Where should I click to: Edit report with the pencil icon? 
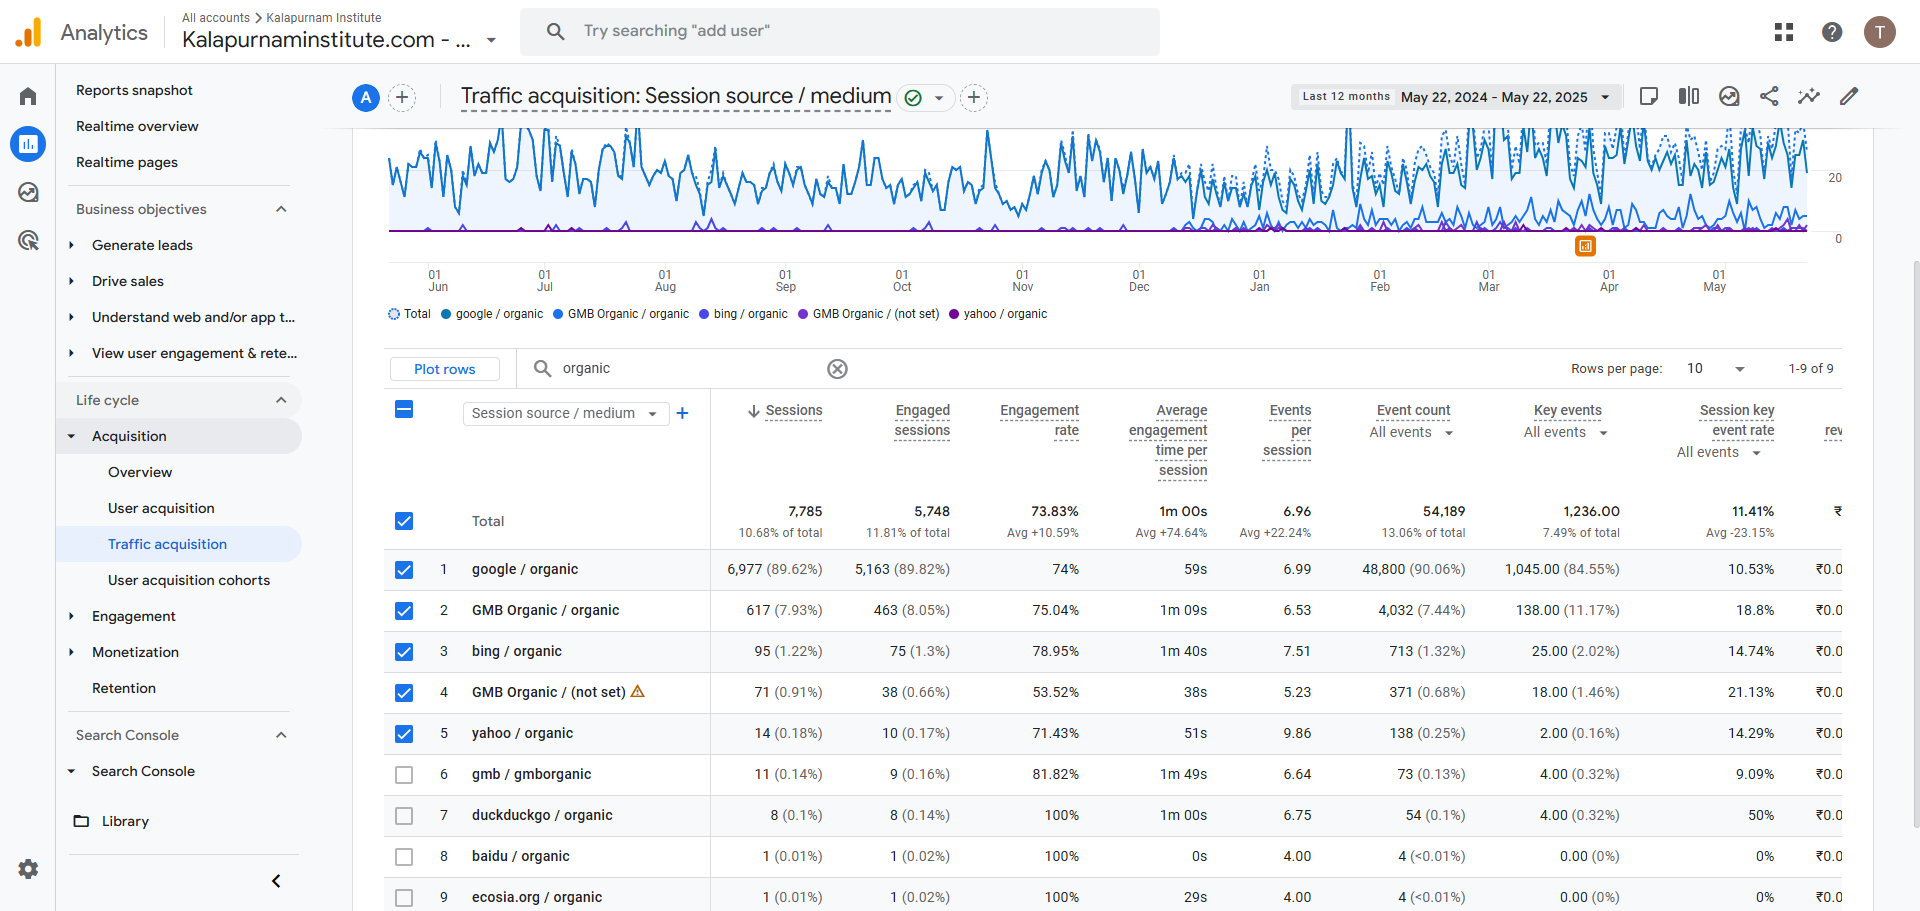[x=1849, y=96]
